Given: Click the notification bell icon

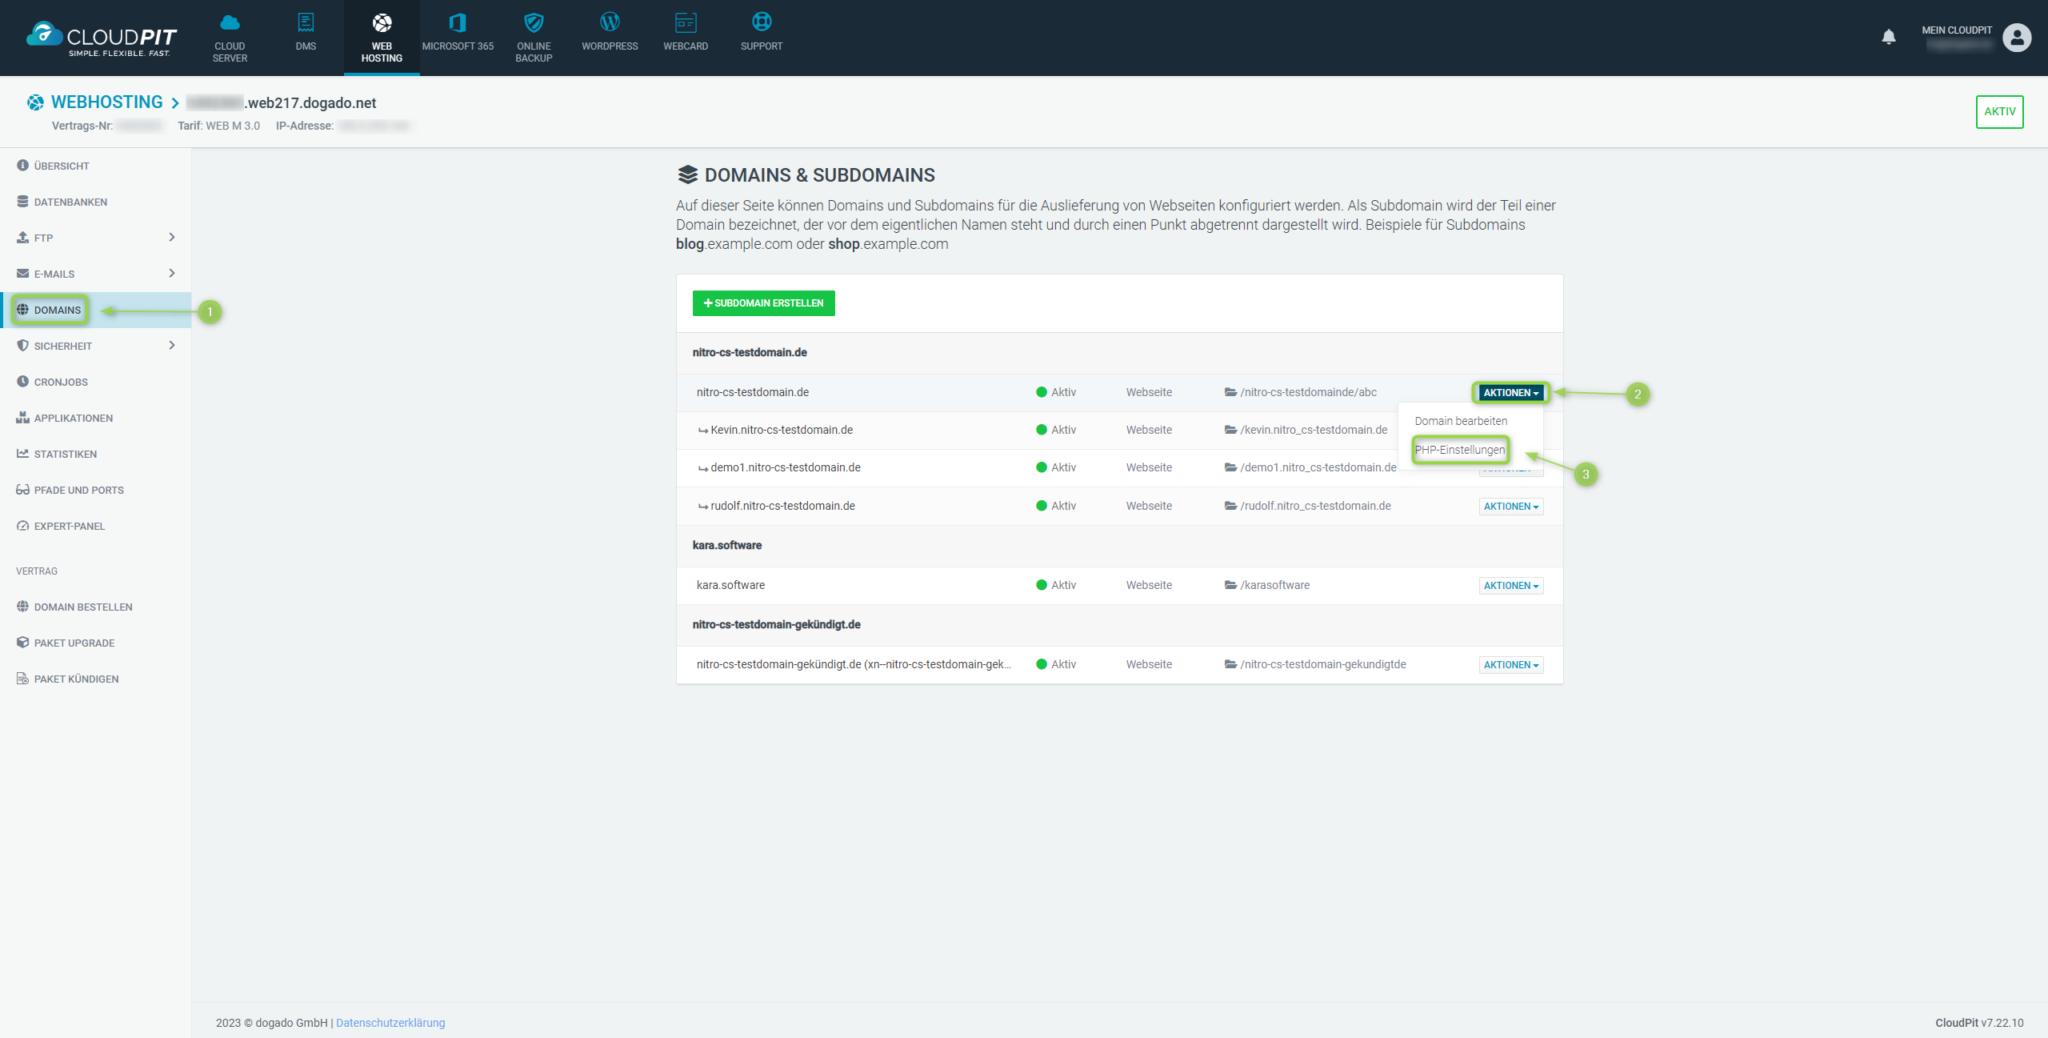Looking at the screenshot, I should pyautogui.click(x=1888, y=37).
